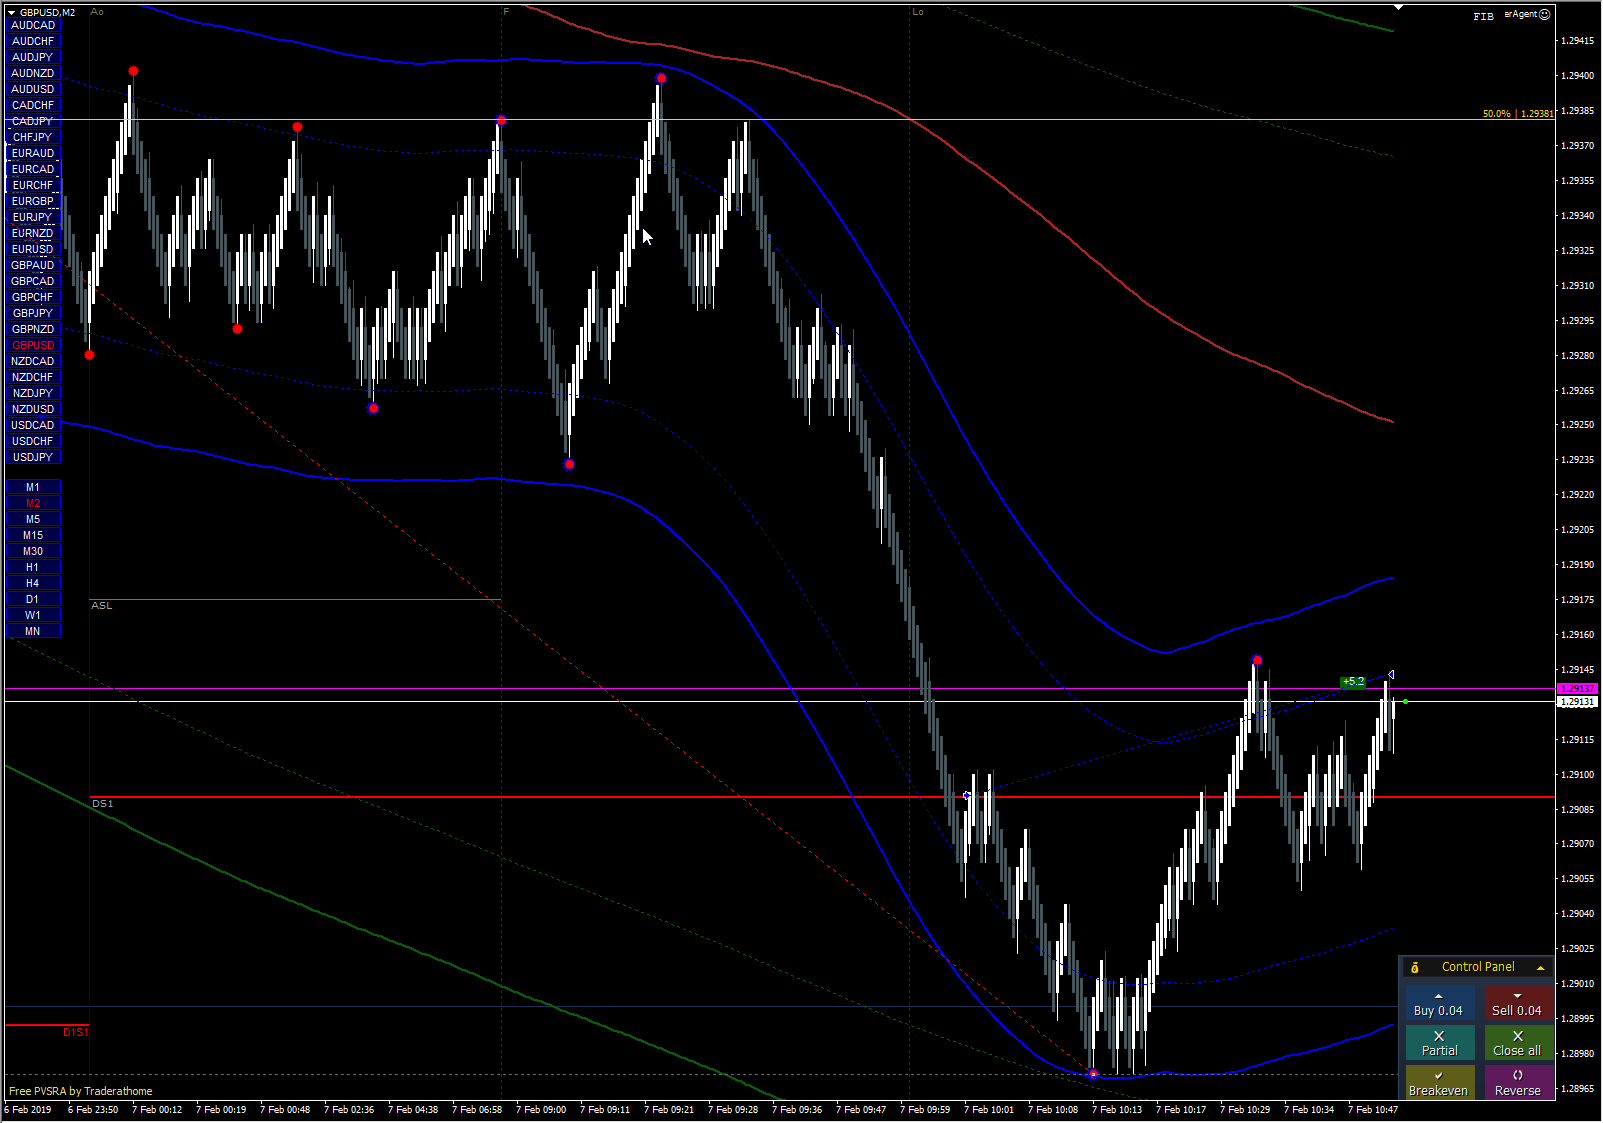This screenshot has height=1123, width=1603.
Task: Open the GBPUSD,M2 symbol dropdown arrow
Action: coord(12,12)
